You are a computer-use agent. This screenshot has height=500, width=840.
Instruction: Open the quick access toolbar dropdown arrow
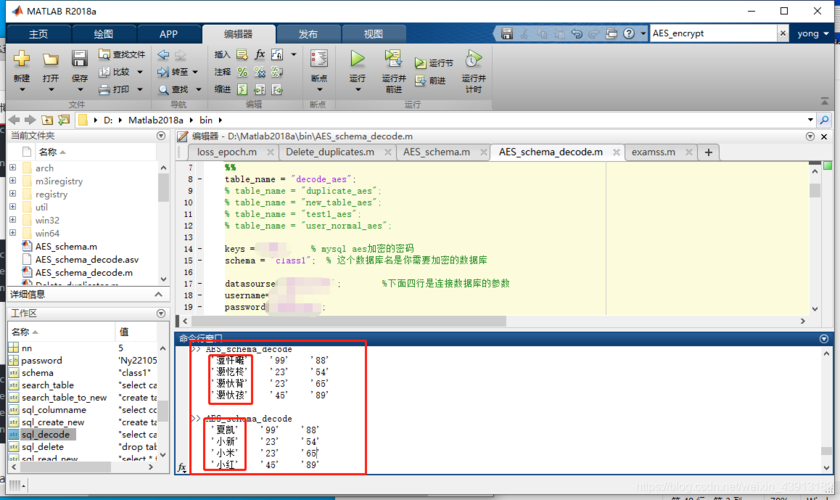(x=643, y=33)
